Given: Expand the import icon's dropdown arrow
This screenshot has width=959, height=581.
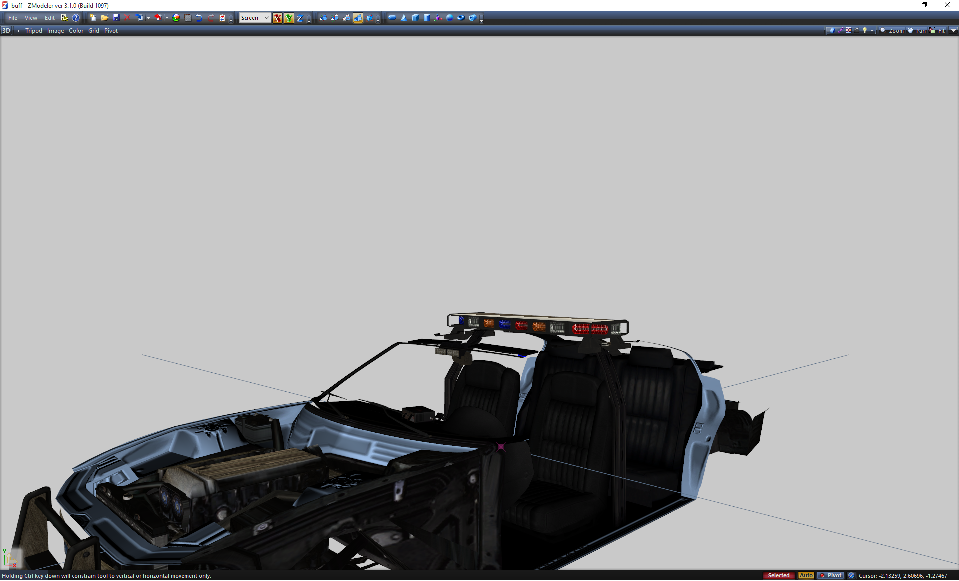Looking at the screenshot, I should (148, 18).
